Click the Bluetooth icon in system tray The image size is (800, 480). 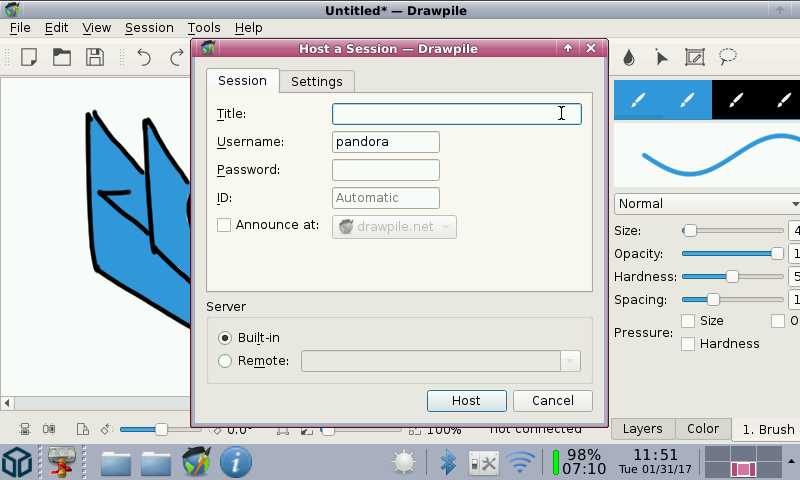448,462
